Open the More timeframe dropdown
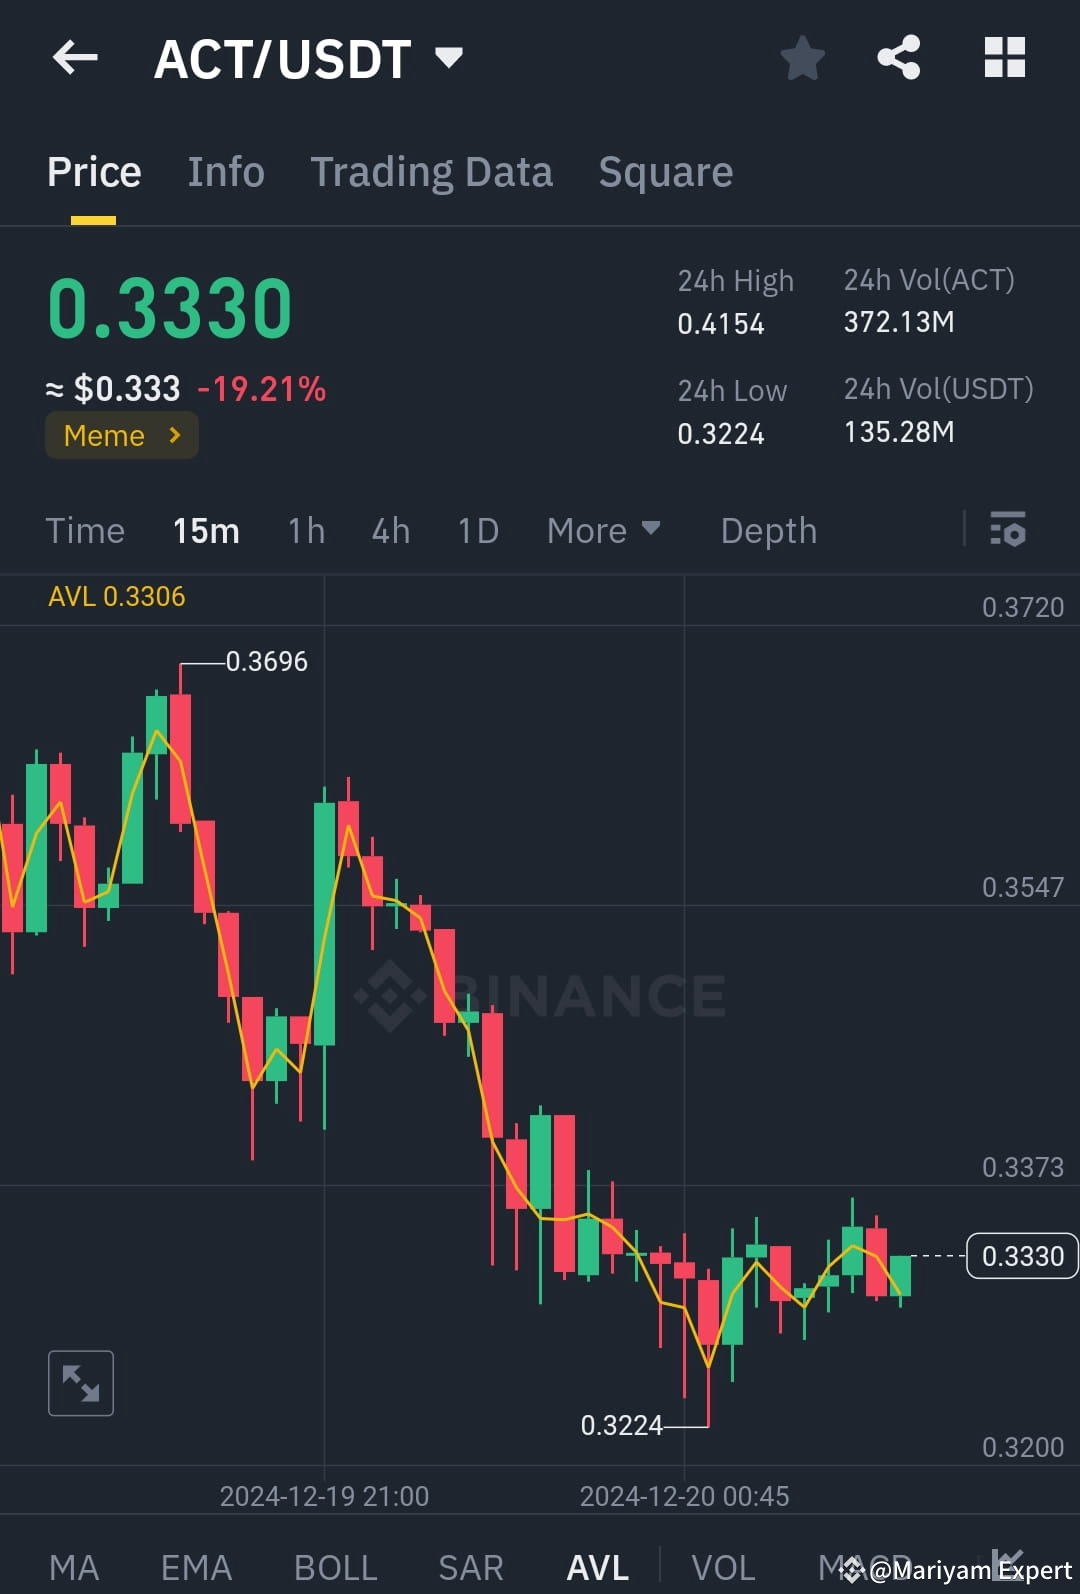This screenshot has height=1594, width=1080. click(604, 530)
